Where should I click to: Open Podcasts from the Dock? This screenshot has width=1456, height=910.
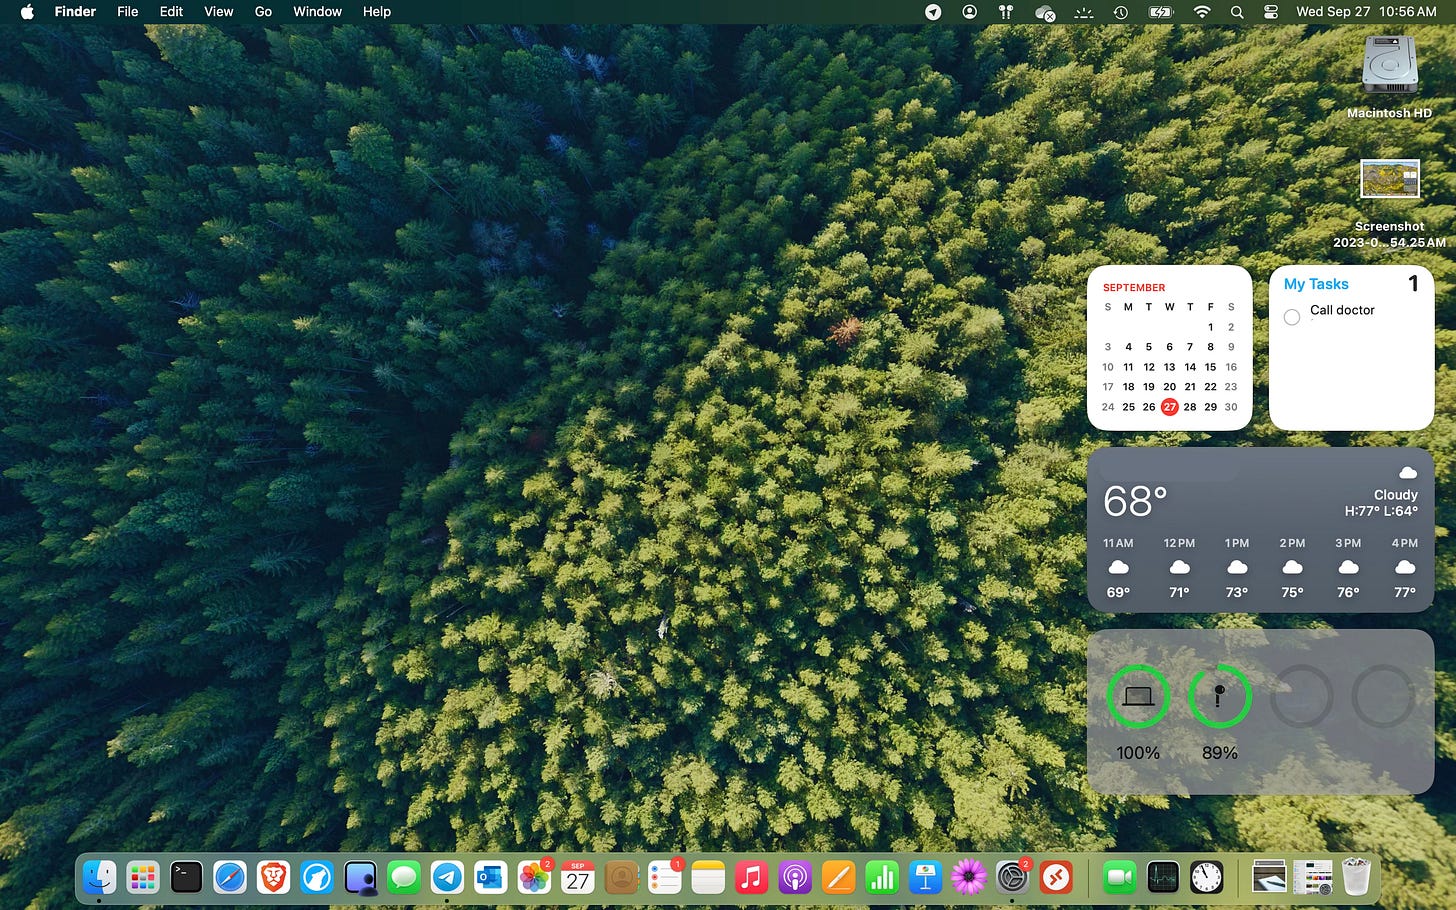[795, 878]
